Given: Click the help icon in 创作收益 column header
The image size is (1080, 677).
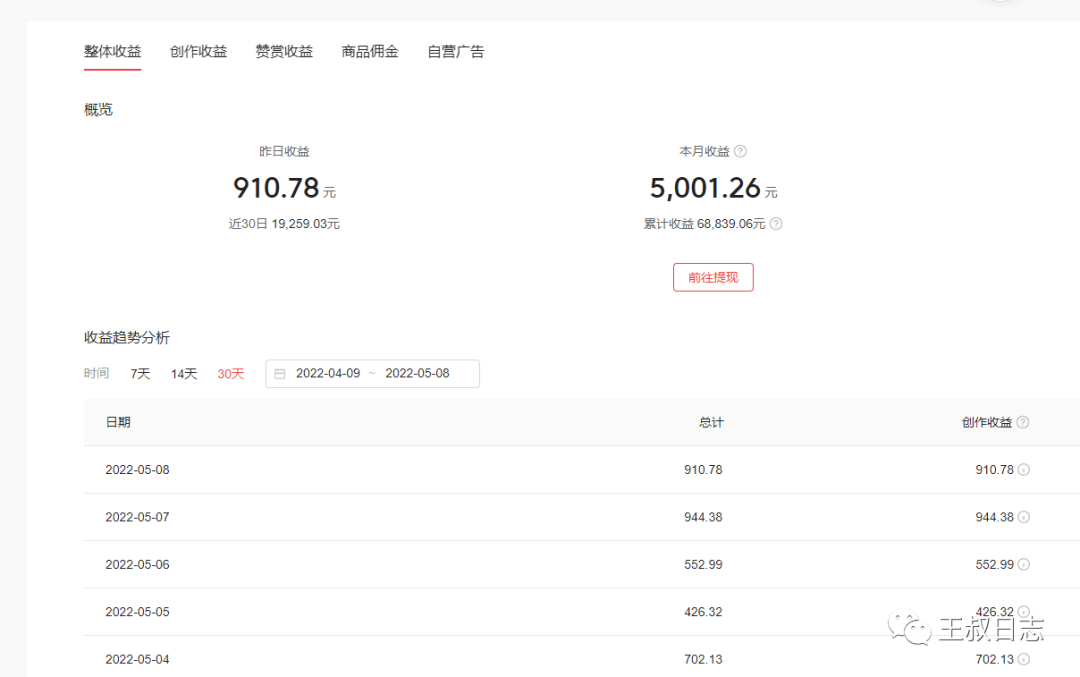Looking at the screenshot, I should tap(1023, 422).
